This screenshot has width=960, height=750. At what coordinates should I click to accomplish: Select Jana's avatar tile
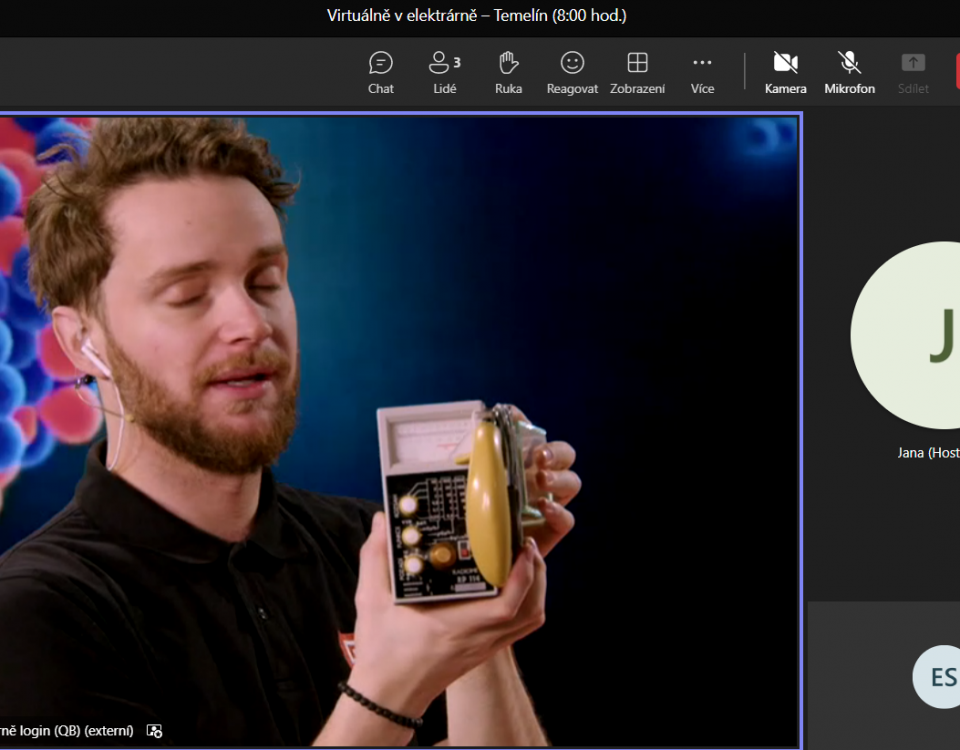point(906,335)
